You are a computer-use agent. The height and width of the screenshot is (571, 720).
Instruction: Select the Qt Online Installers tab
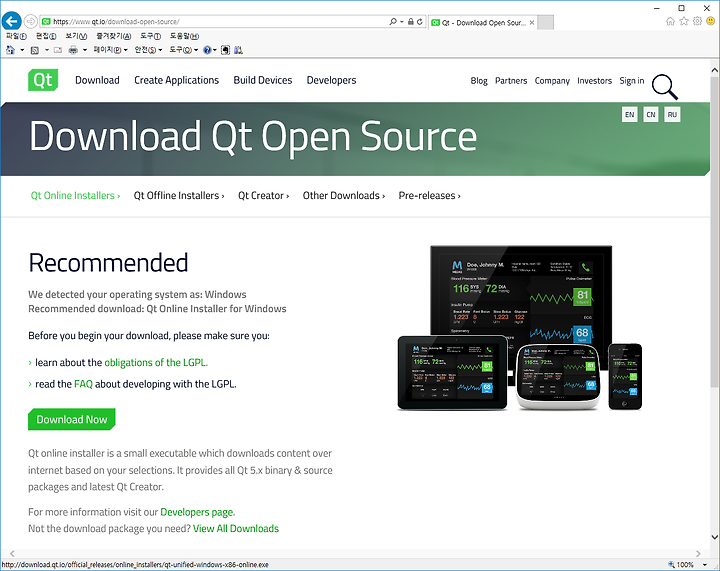[75, 196]
